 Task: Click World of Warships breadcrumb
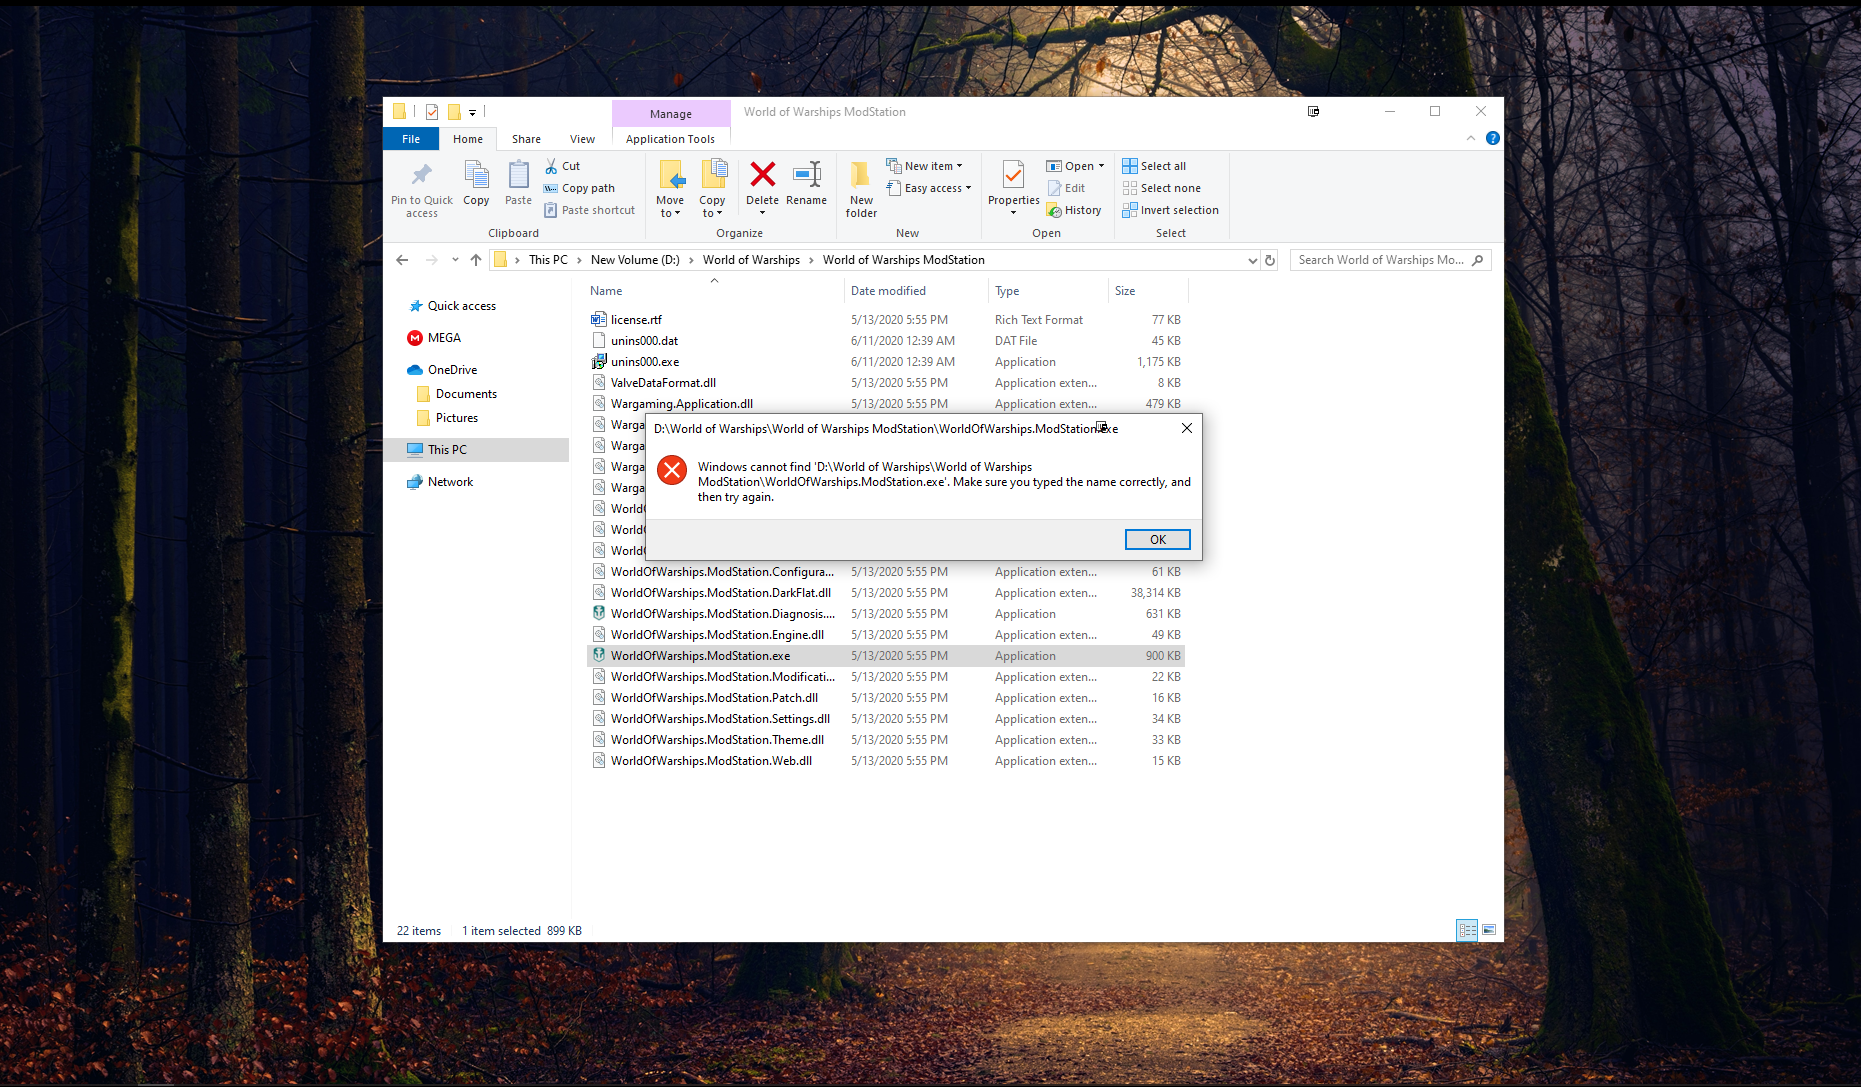751,260
